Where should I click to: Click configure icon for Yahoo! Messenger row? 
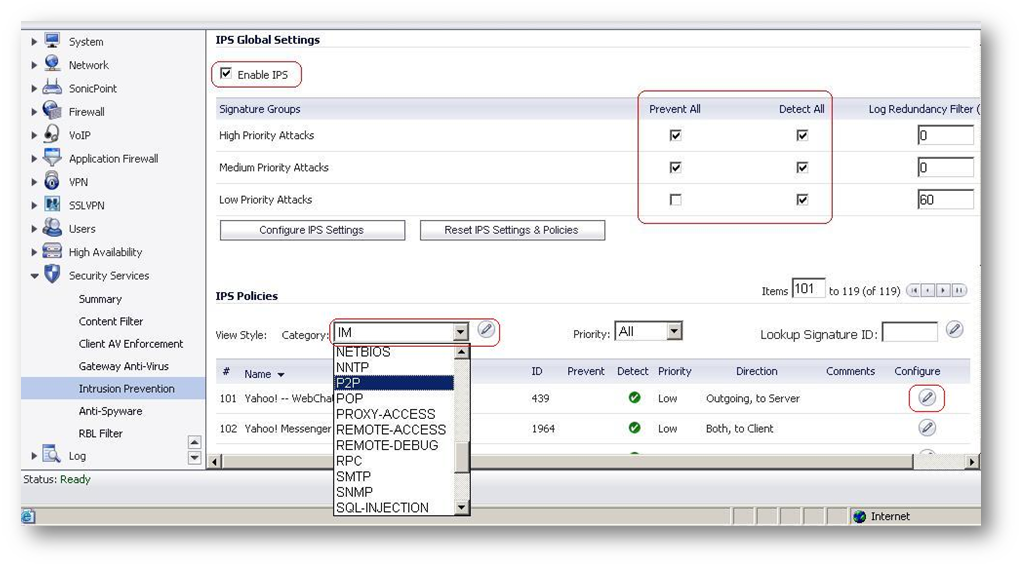pos(927,428)
